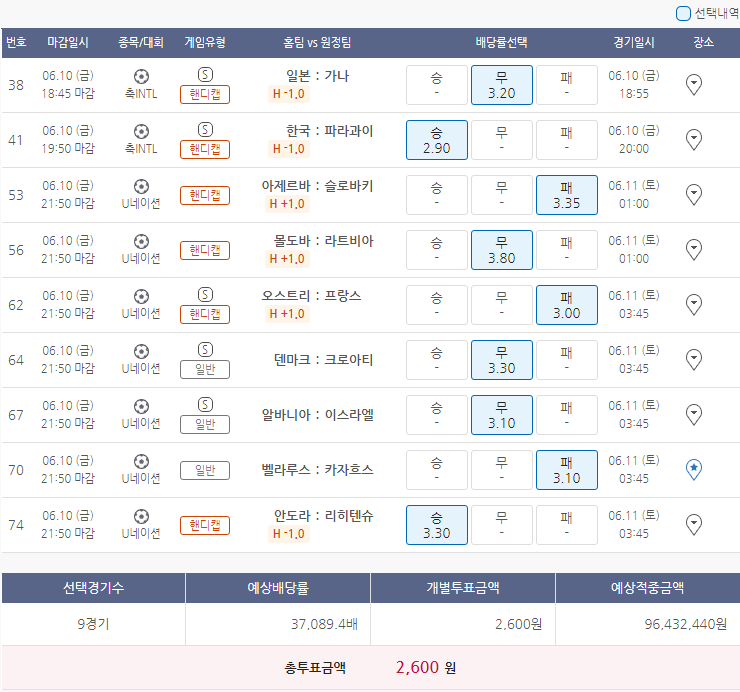Click 패 option for 한국 : 파라과이
This screenshot has width=740, height=692.
pos(567,140)
